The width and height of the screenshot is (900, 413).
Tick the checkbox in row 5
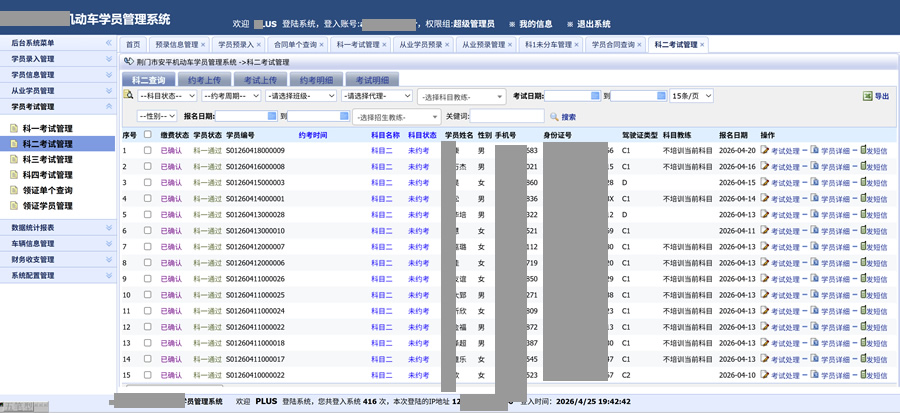(147, 215)
